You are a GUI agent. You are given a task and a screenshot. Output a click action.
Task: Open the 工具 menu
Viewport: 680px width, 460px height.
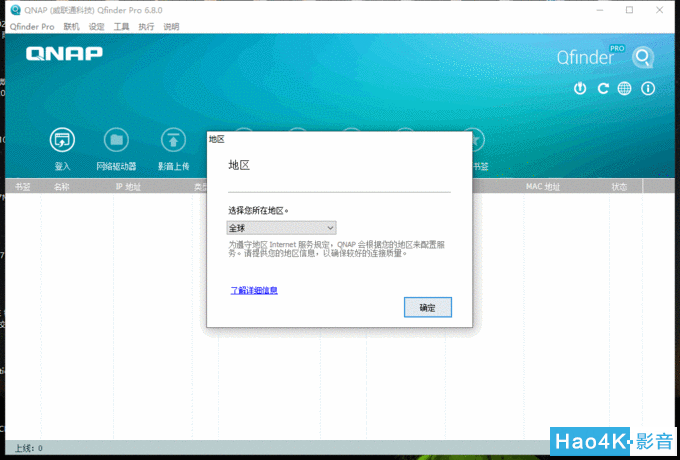121,26
